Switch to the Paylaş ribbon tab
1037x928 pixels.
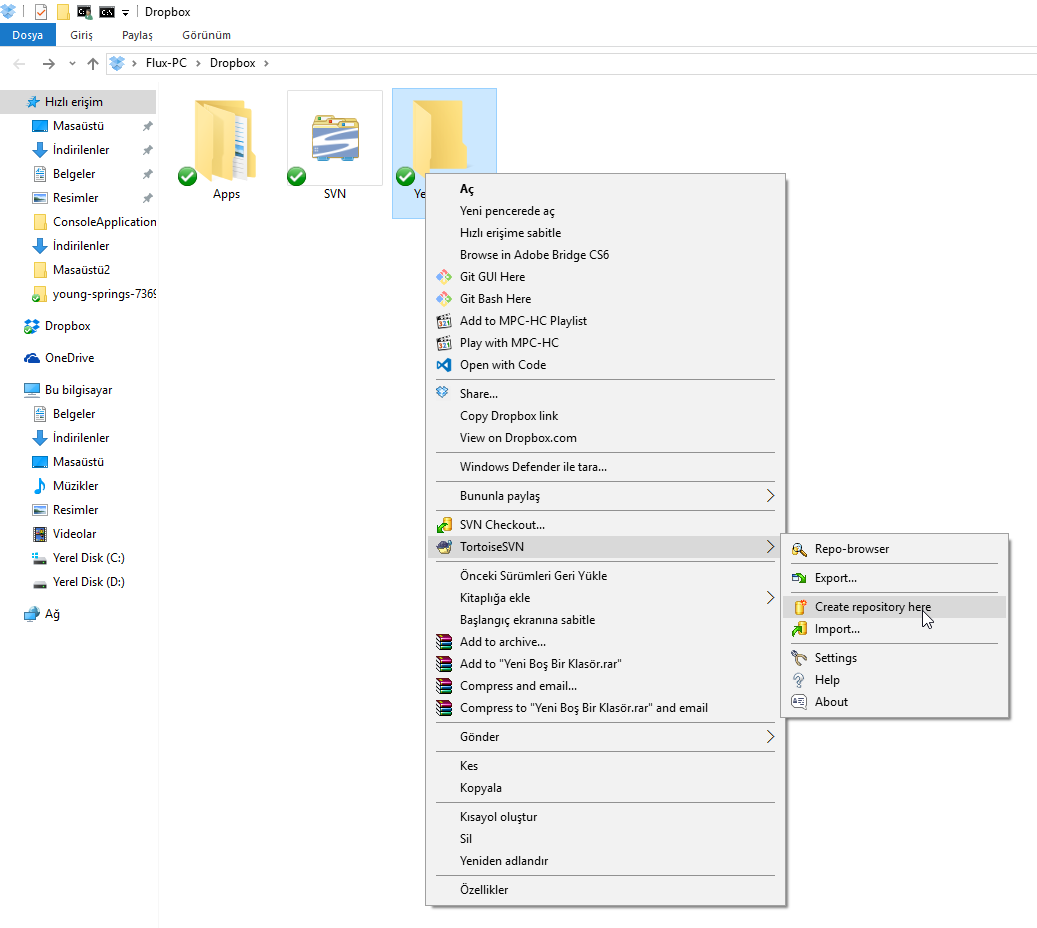[137, 35]
